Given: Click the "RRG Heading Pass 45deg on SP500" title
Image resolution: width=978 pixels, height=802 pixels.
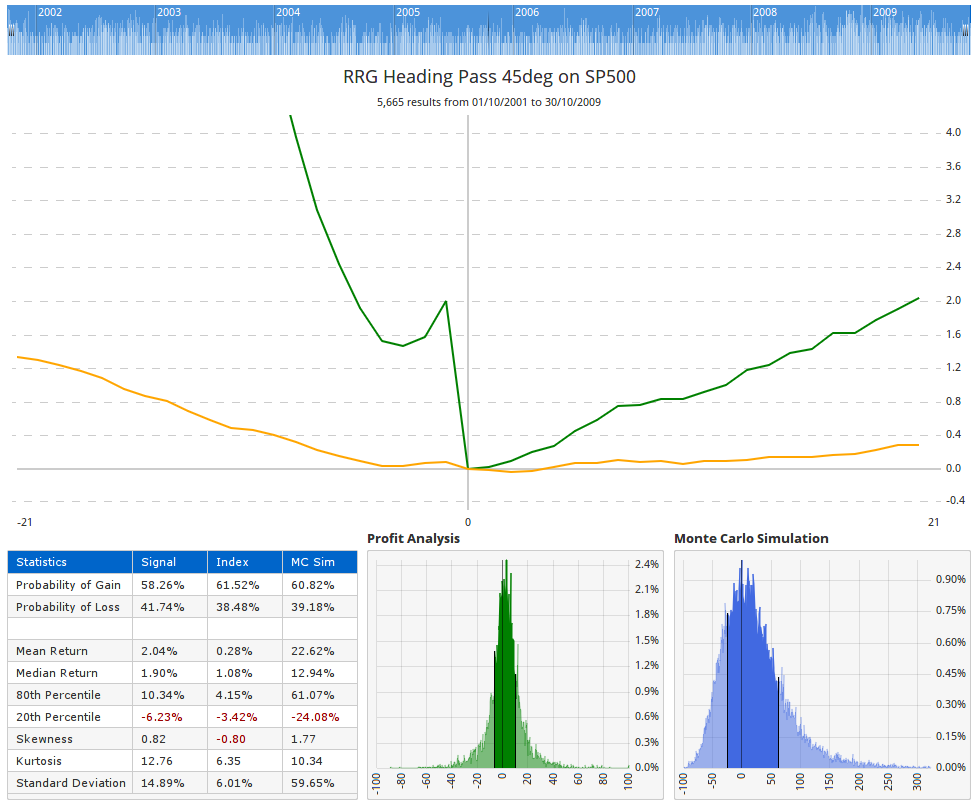Looking at the screenshot, I should (x=489, y=77).
